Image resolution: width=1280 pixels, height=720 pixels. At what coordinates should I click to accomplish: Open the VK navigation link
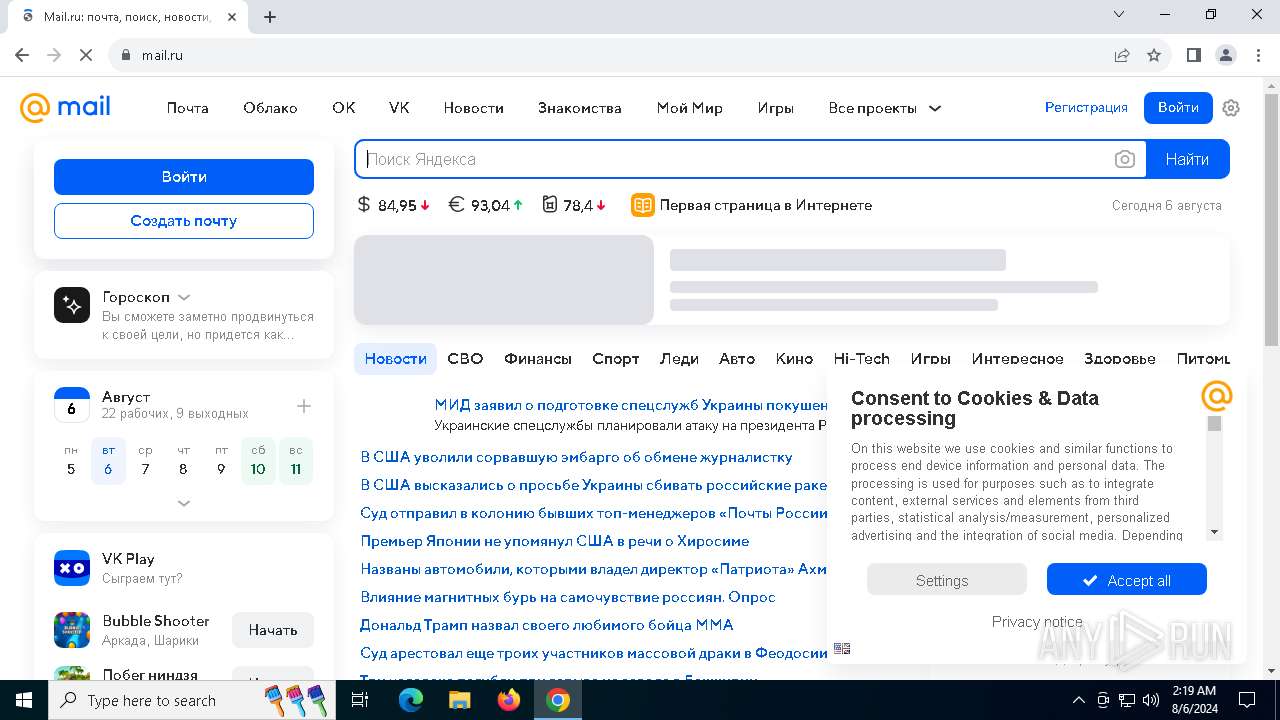click(399, 108)
